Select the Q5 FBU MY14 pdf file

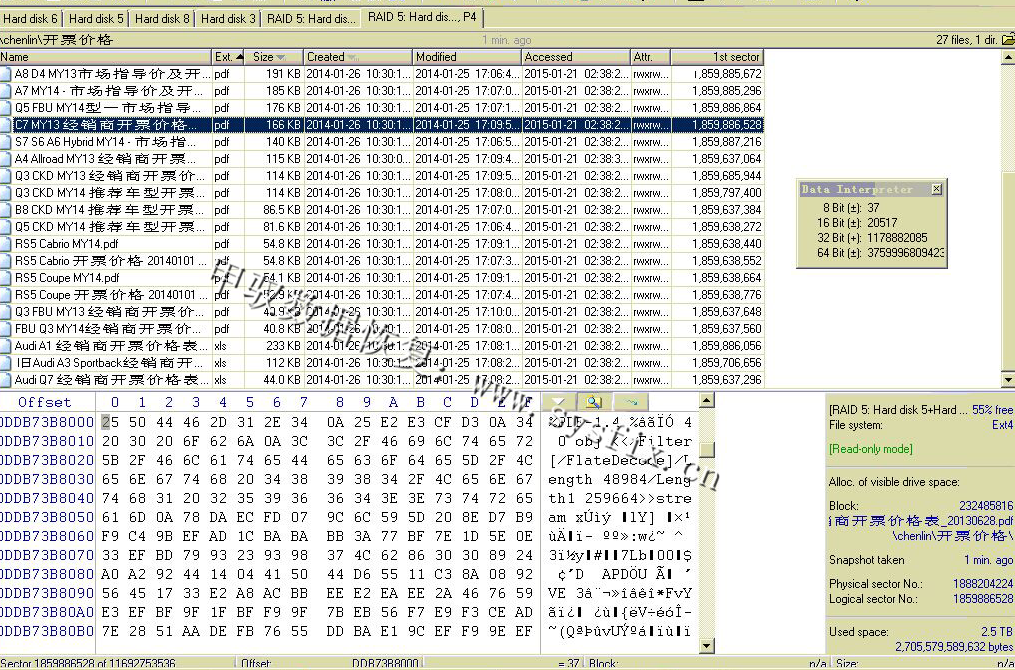click(382, 107)
